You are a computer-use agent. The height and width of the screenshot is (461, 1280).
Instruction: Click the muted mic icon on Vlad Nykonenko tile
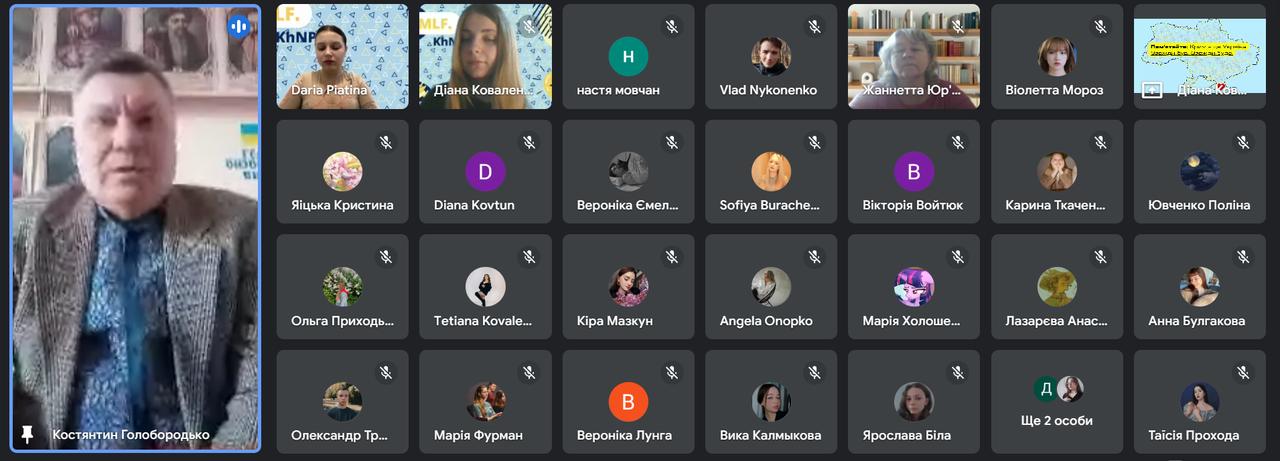(814, 27)
